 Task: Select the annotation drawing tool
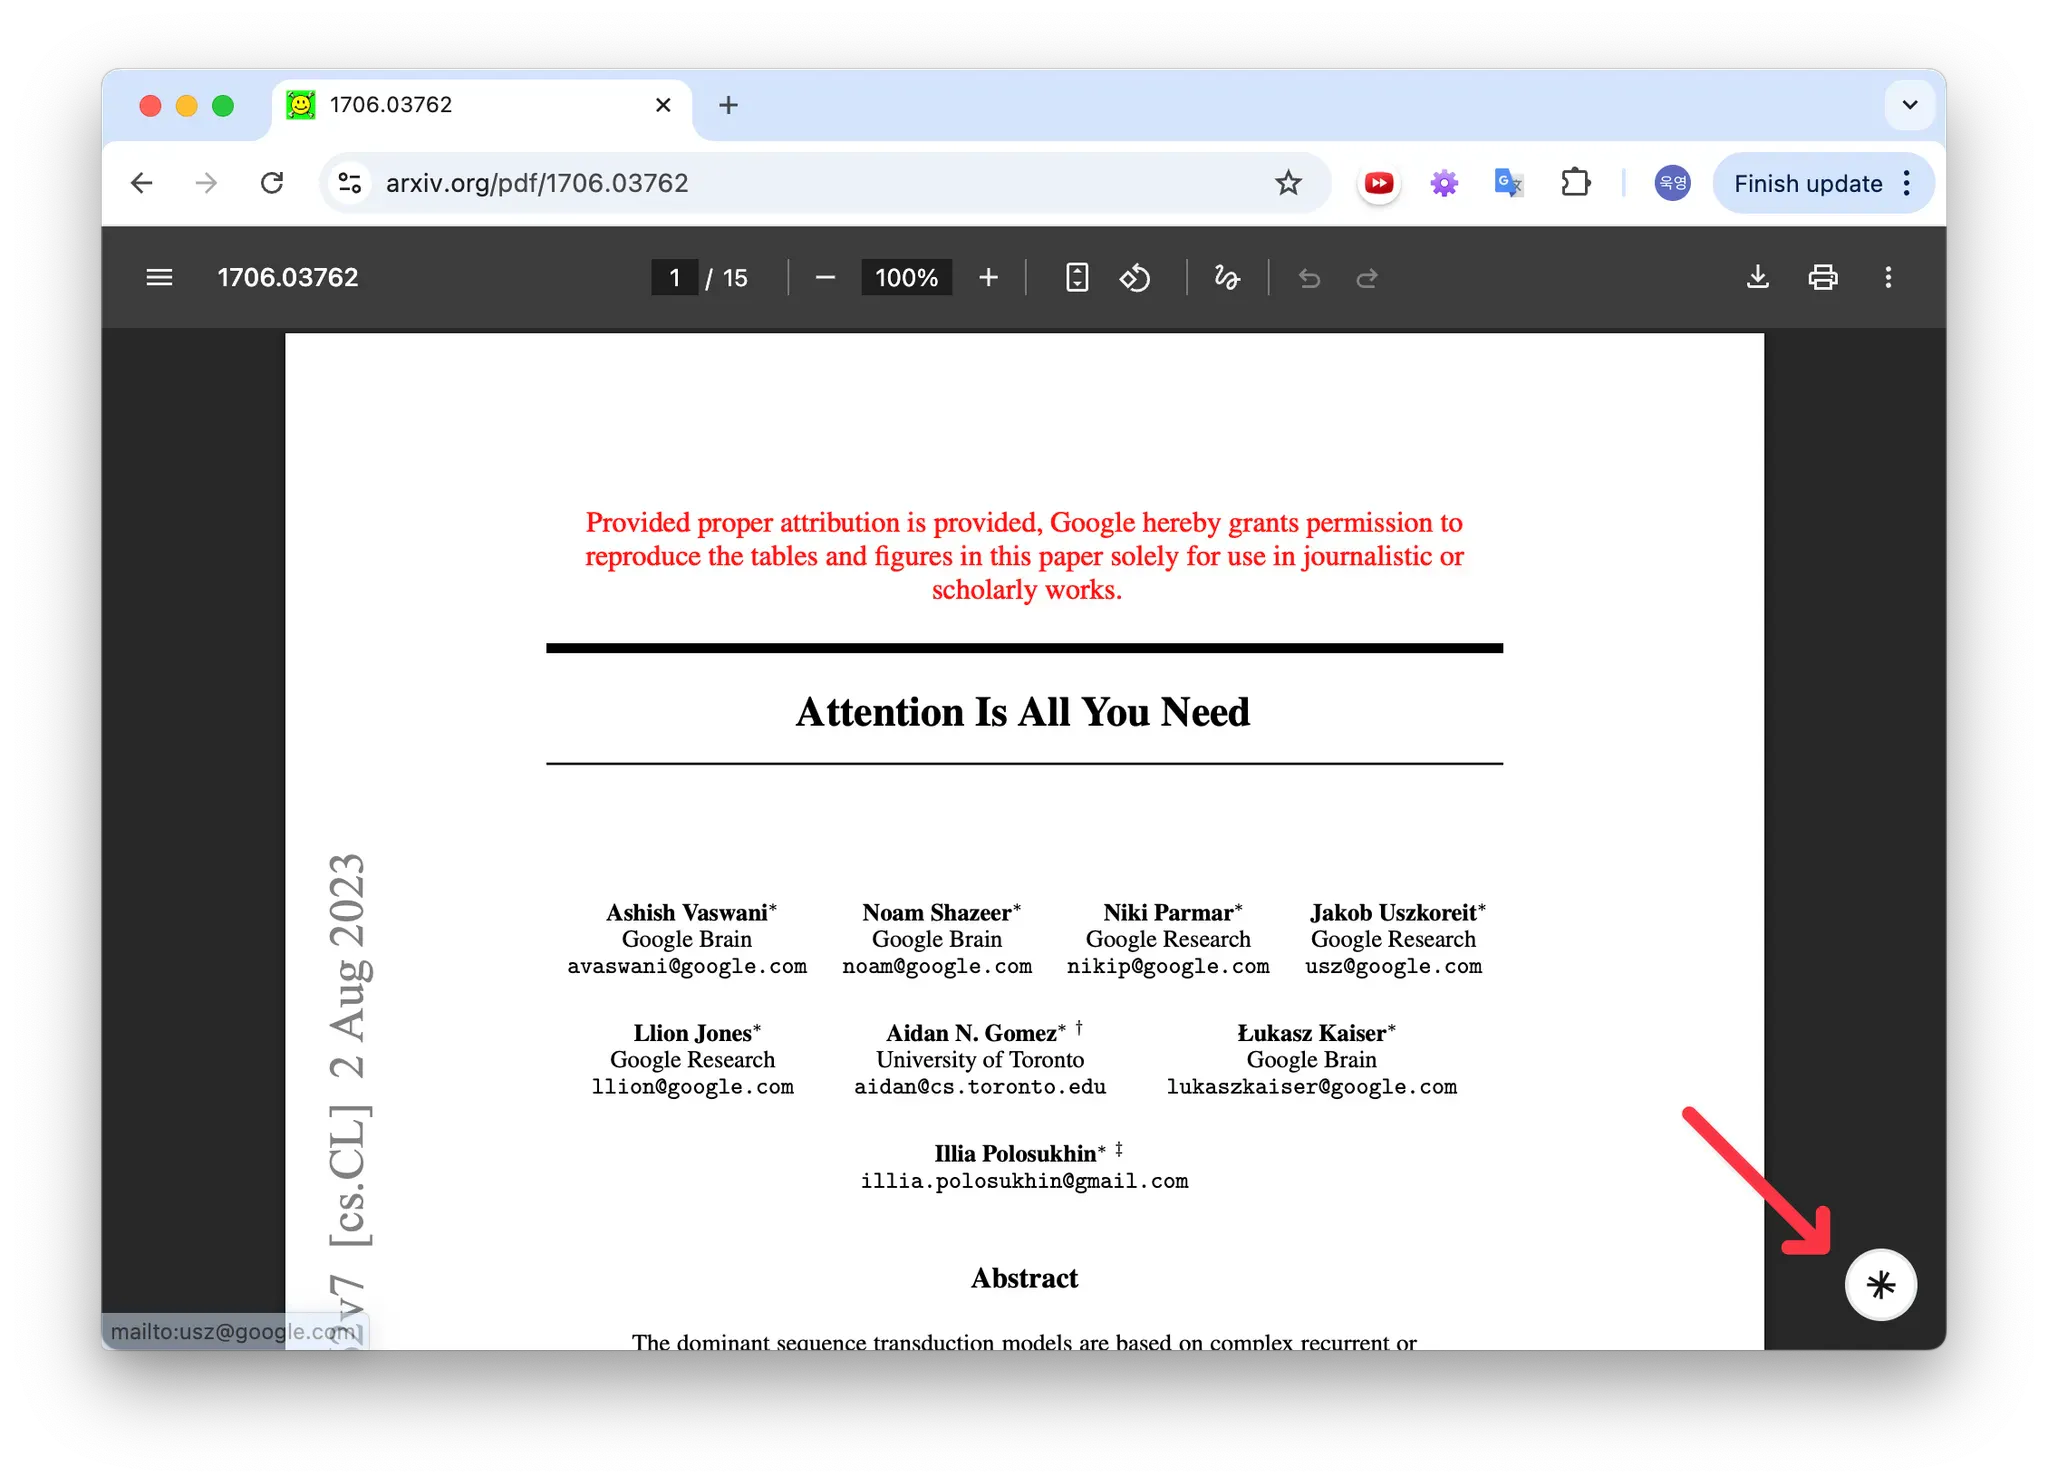1227,277
